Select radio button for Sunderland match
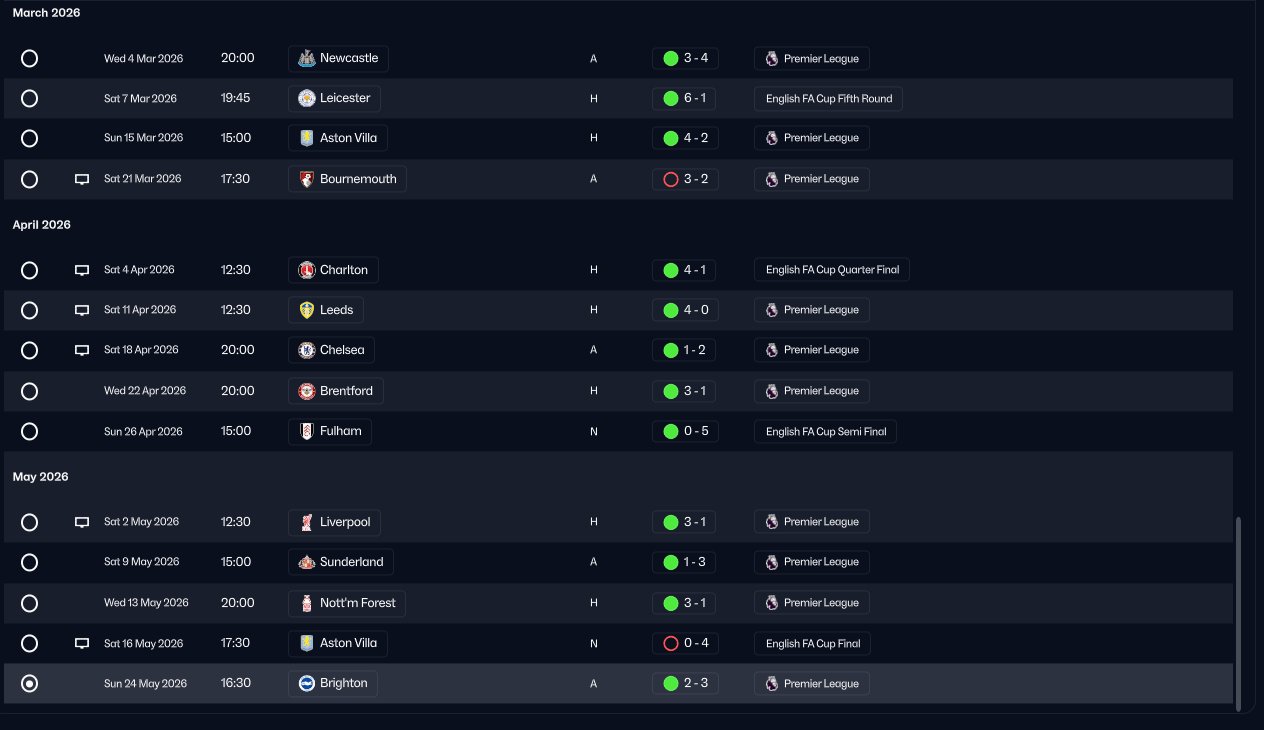The width and height of the screenshot is (1264, 730). pos(30,562)
